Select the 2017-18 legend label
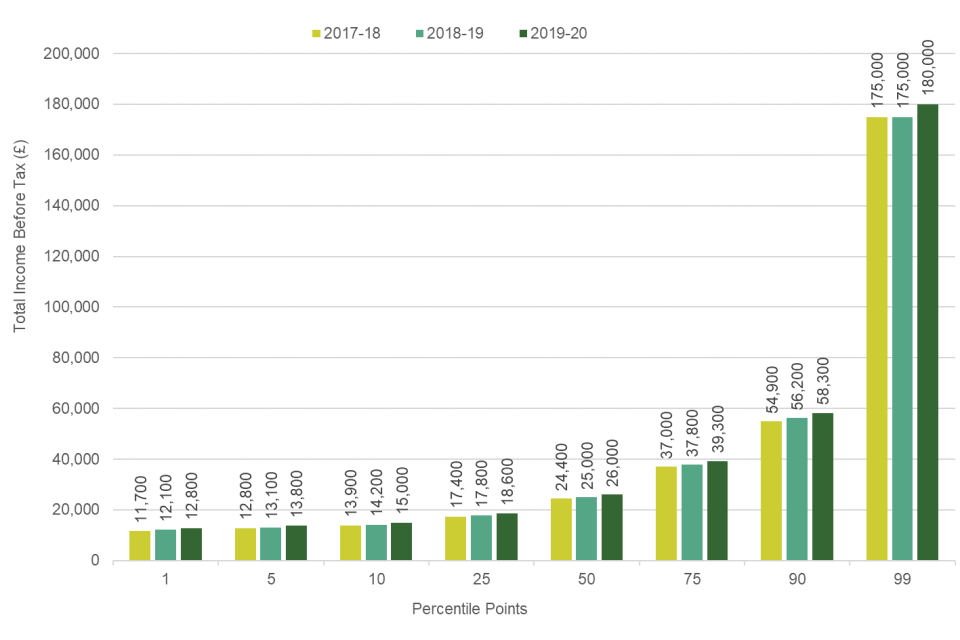The width and height of the screenshot is (960, 640). tap(353, 33)
